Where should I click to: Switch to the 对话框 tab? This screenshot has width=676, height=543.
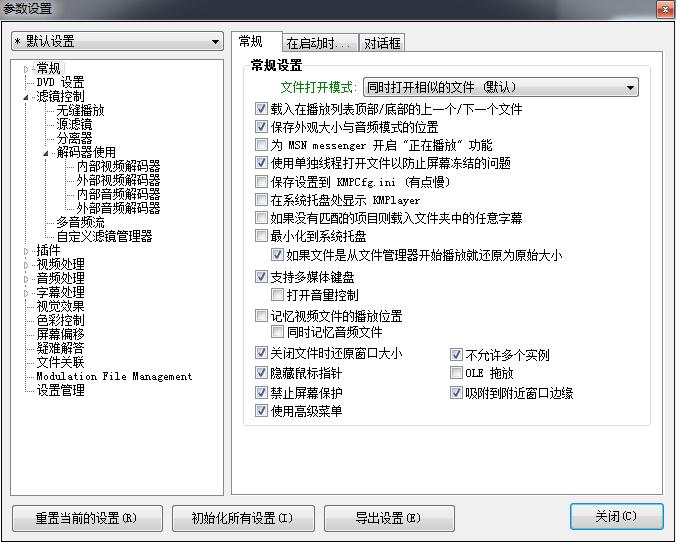pyautogui.click(x=382, y=43)
